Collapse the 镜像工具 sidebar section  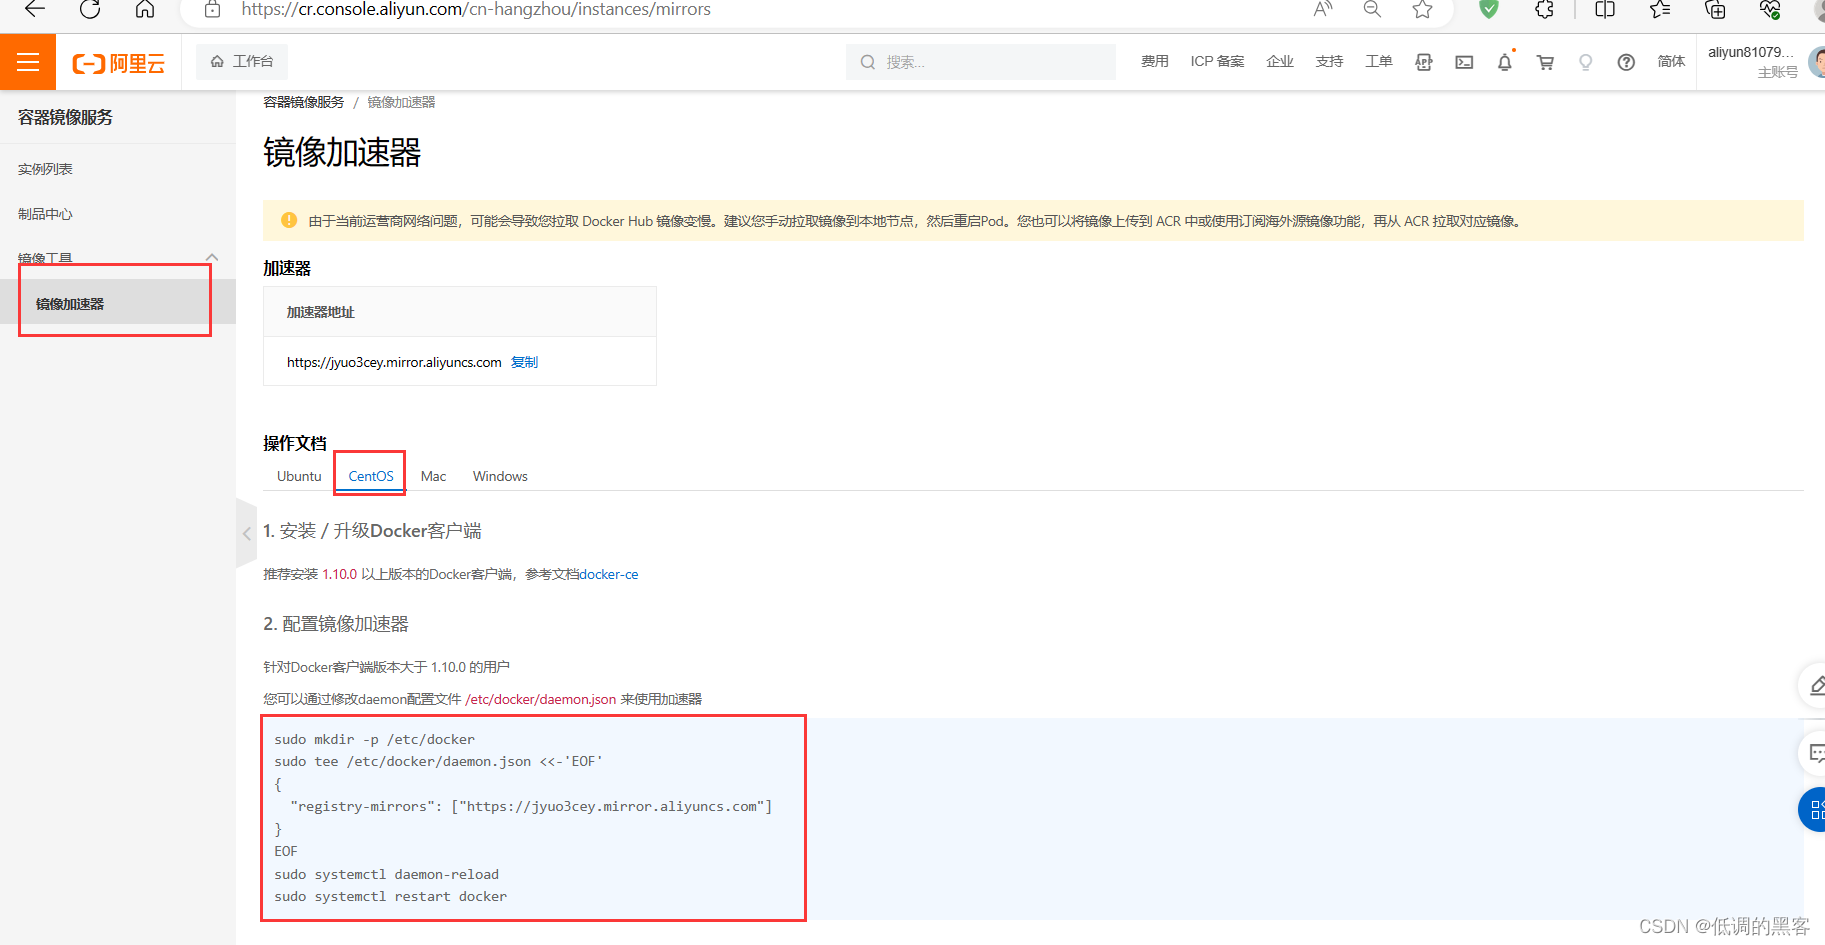tap(212, 257)
